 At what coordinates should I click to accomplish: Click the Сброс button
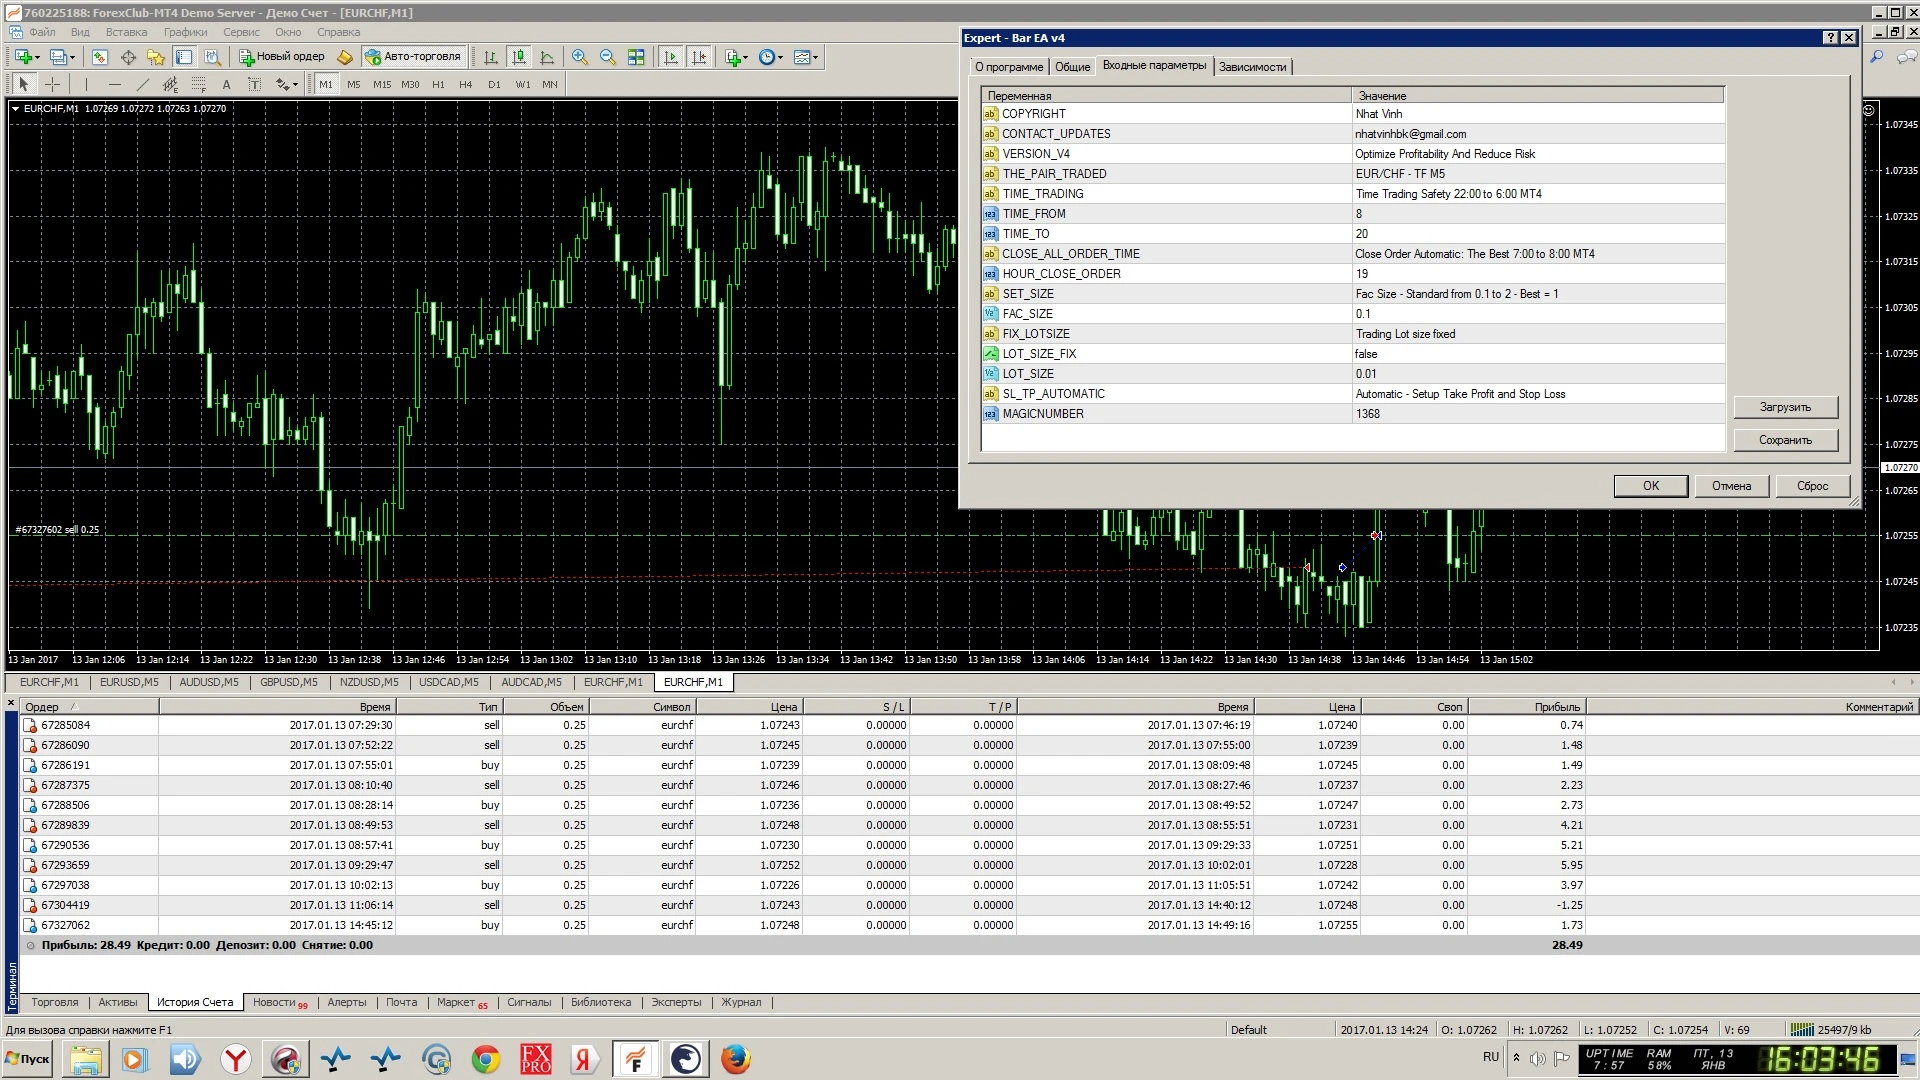tap(1812, 486)
